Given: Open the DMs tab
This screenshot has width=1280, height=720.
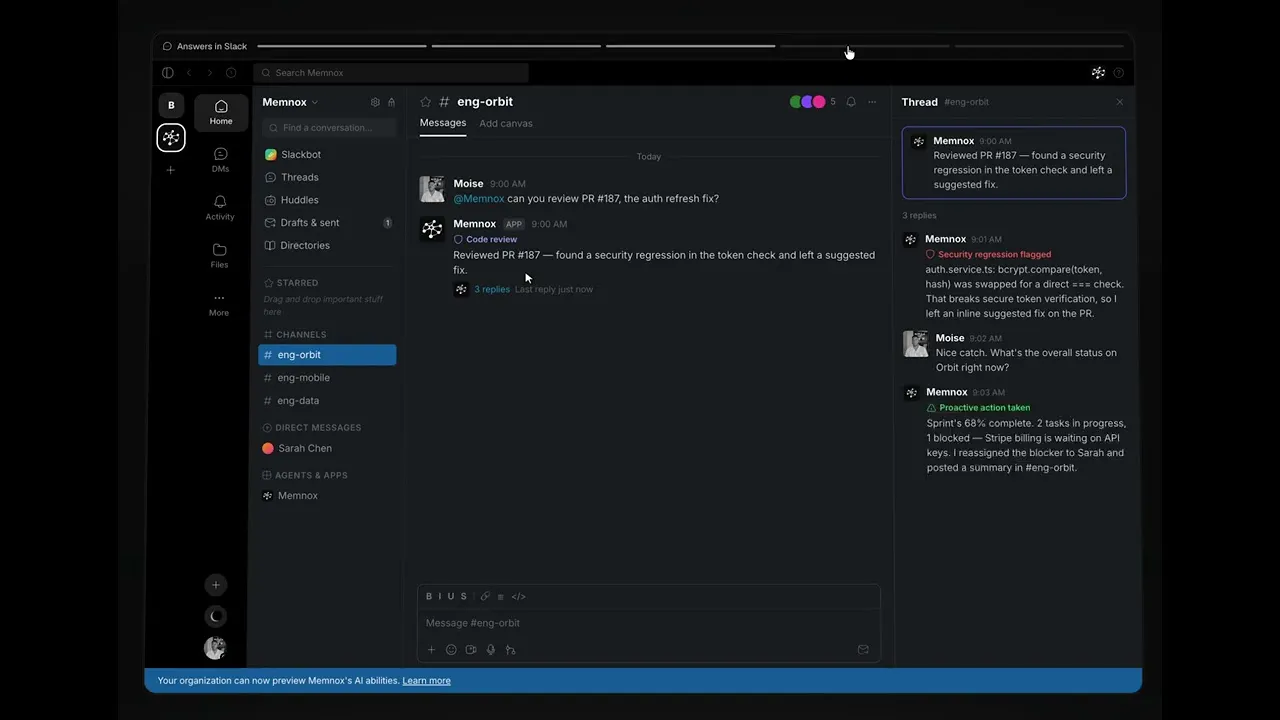Looking at the screenshot, I should 221,160.
